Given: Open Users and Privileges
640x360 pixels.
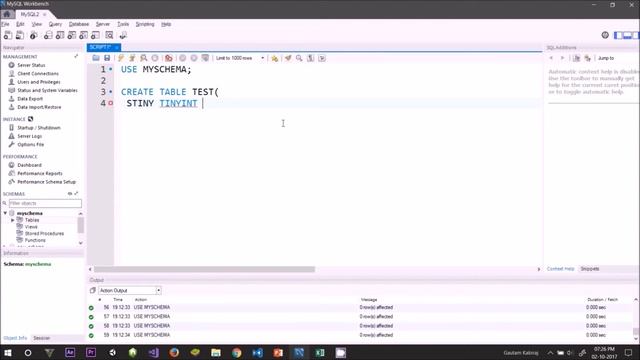Looking at the screenshot, I should tap(39, 82).
